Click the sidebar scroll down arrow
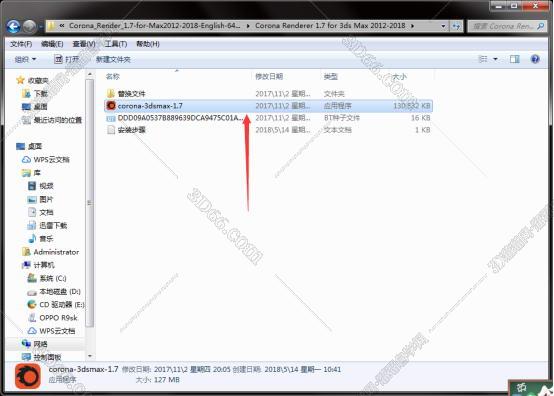This screenshot has height=396, width=554. (x=90, y=356)
